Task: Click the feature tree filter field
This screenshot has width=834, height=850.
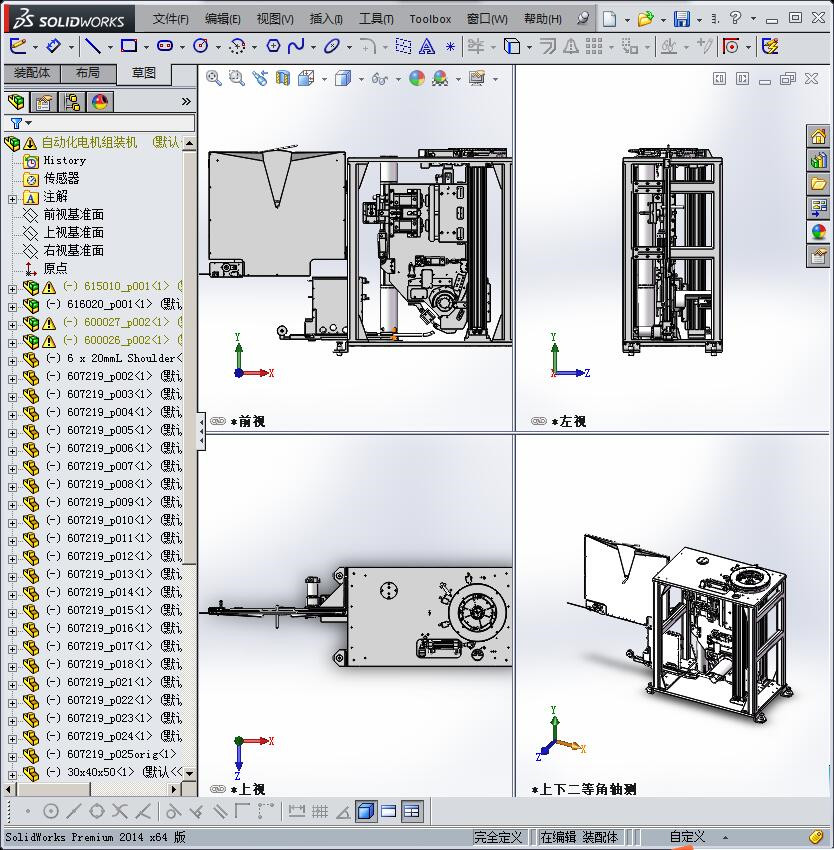Action: pyautogui.click(x=108, y=123)
